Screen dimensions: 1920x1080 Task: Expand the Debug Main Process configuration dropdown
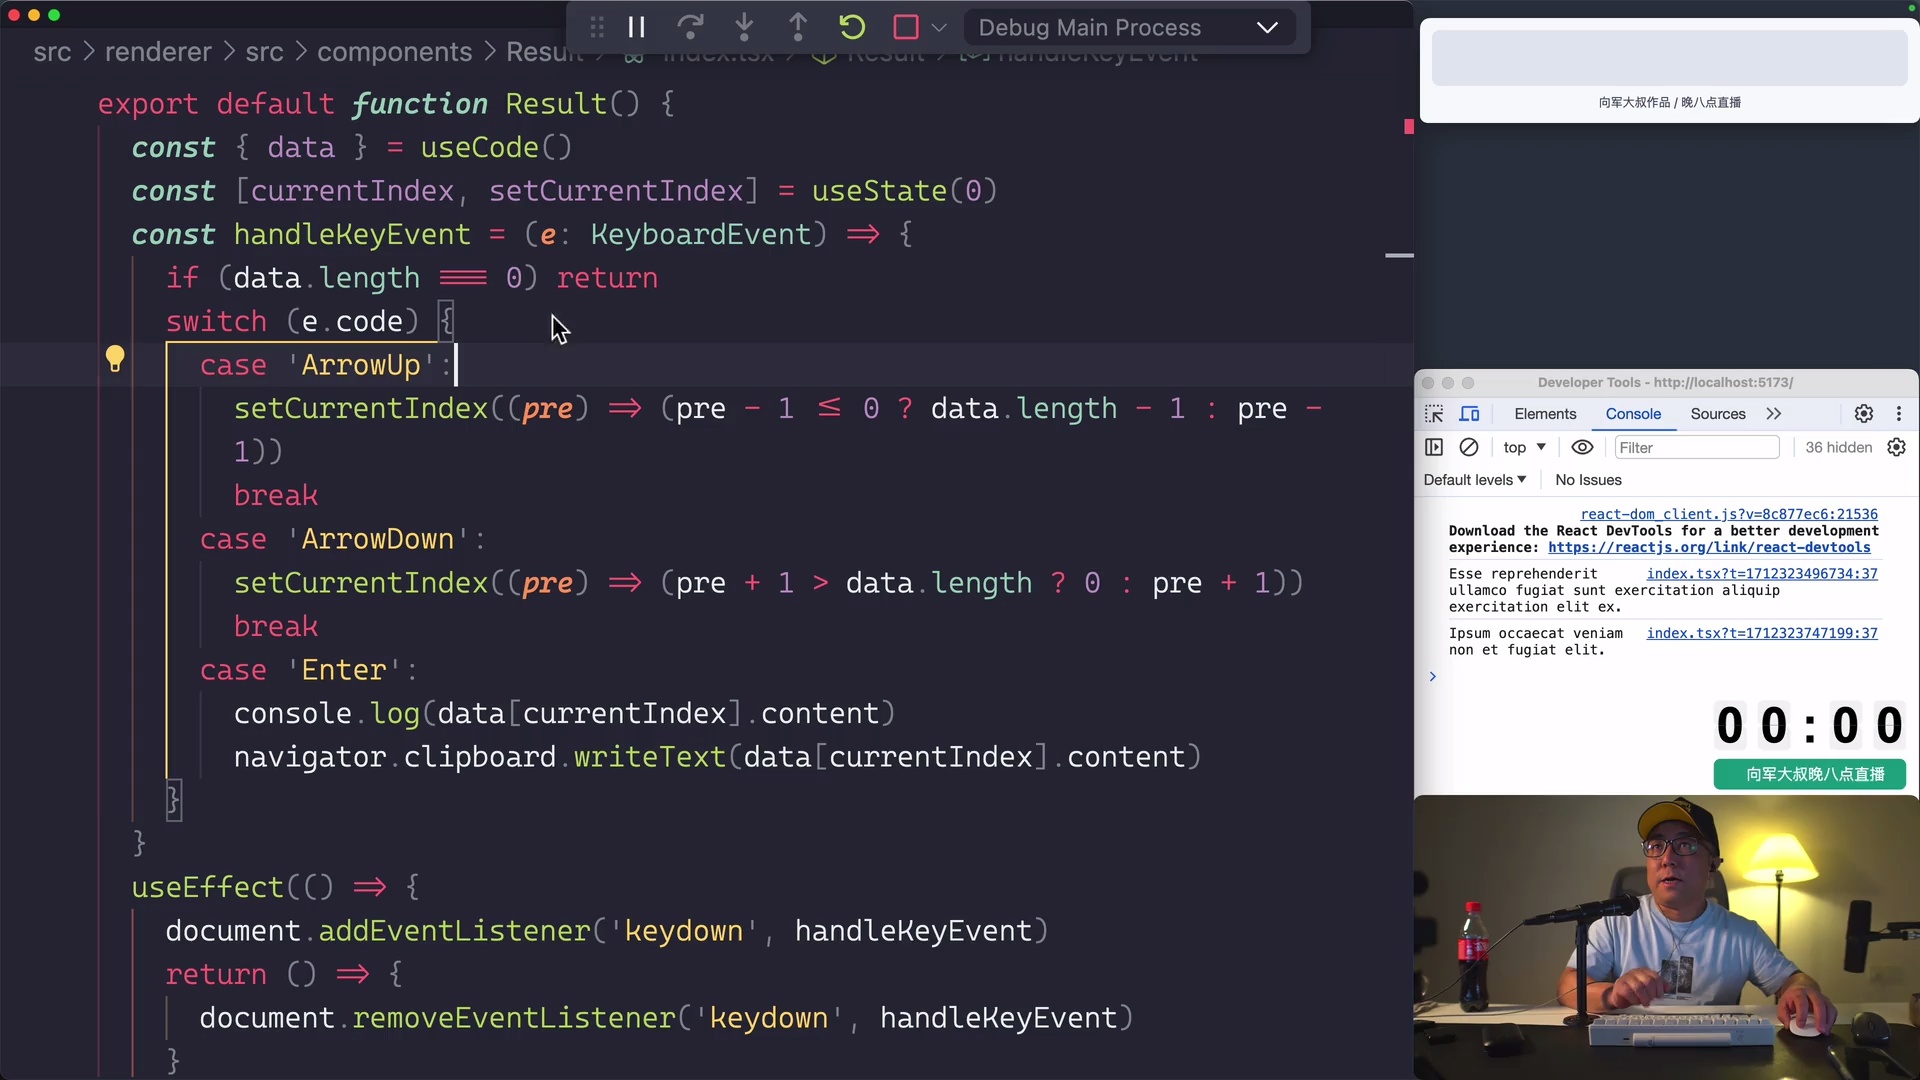click(1267, 27)
